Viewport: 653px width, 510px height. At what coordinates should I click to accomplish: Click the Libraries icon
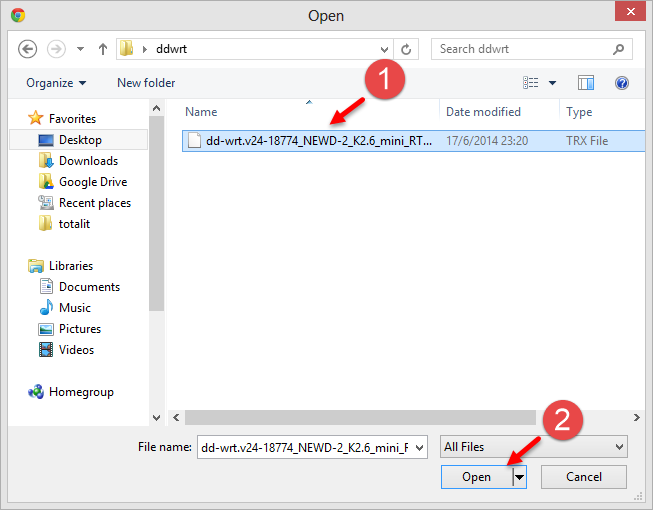click(36, 266)
